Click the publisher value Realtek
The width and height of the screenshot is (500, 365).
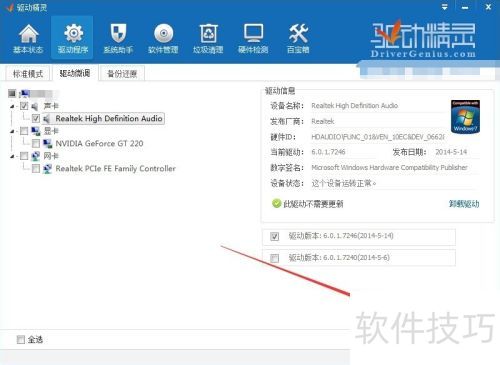(x=323, y=121)
